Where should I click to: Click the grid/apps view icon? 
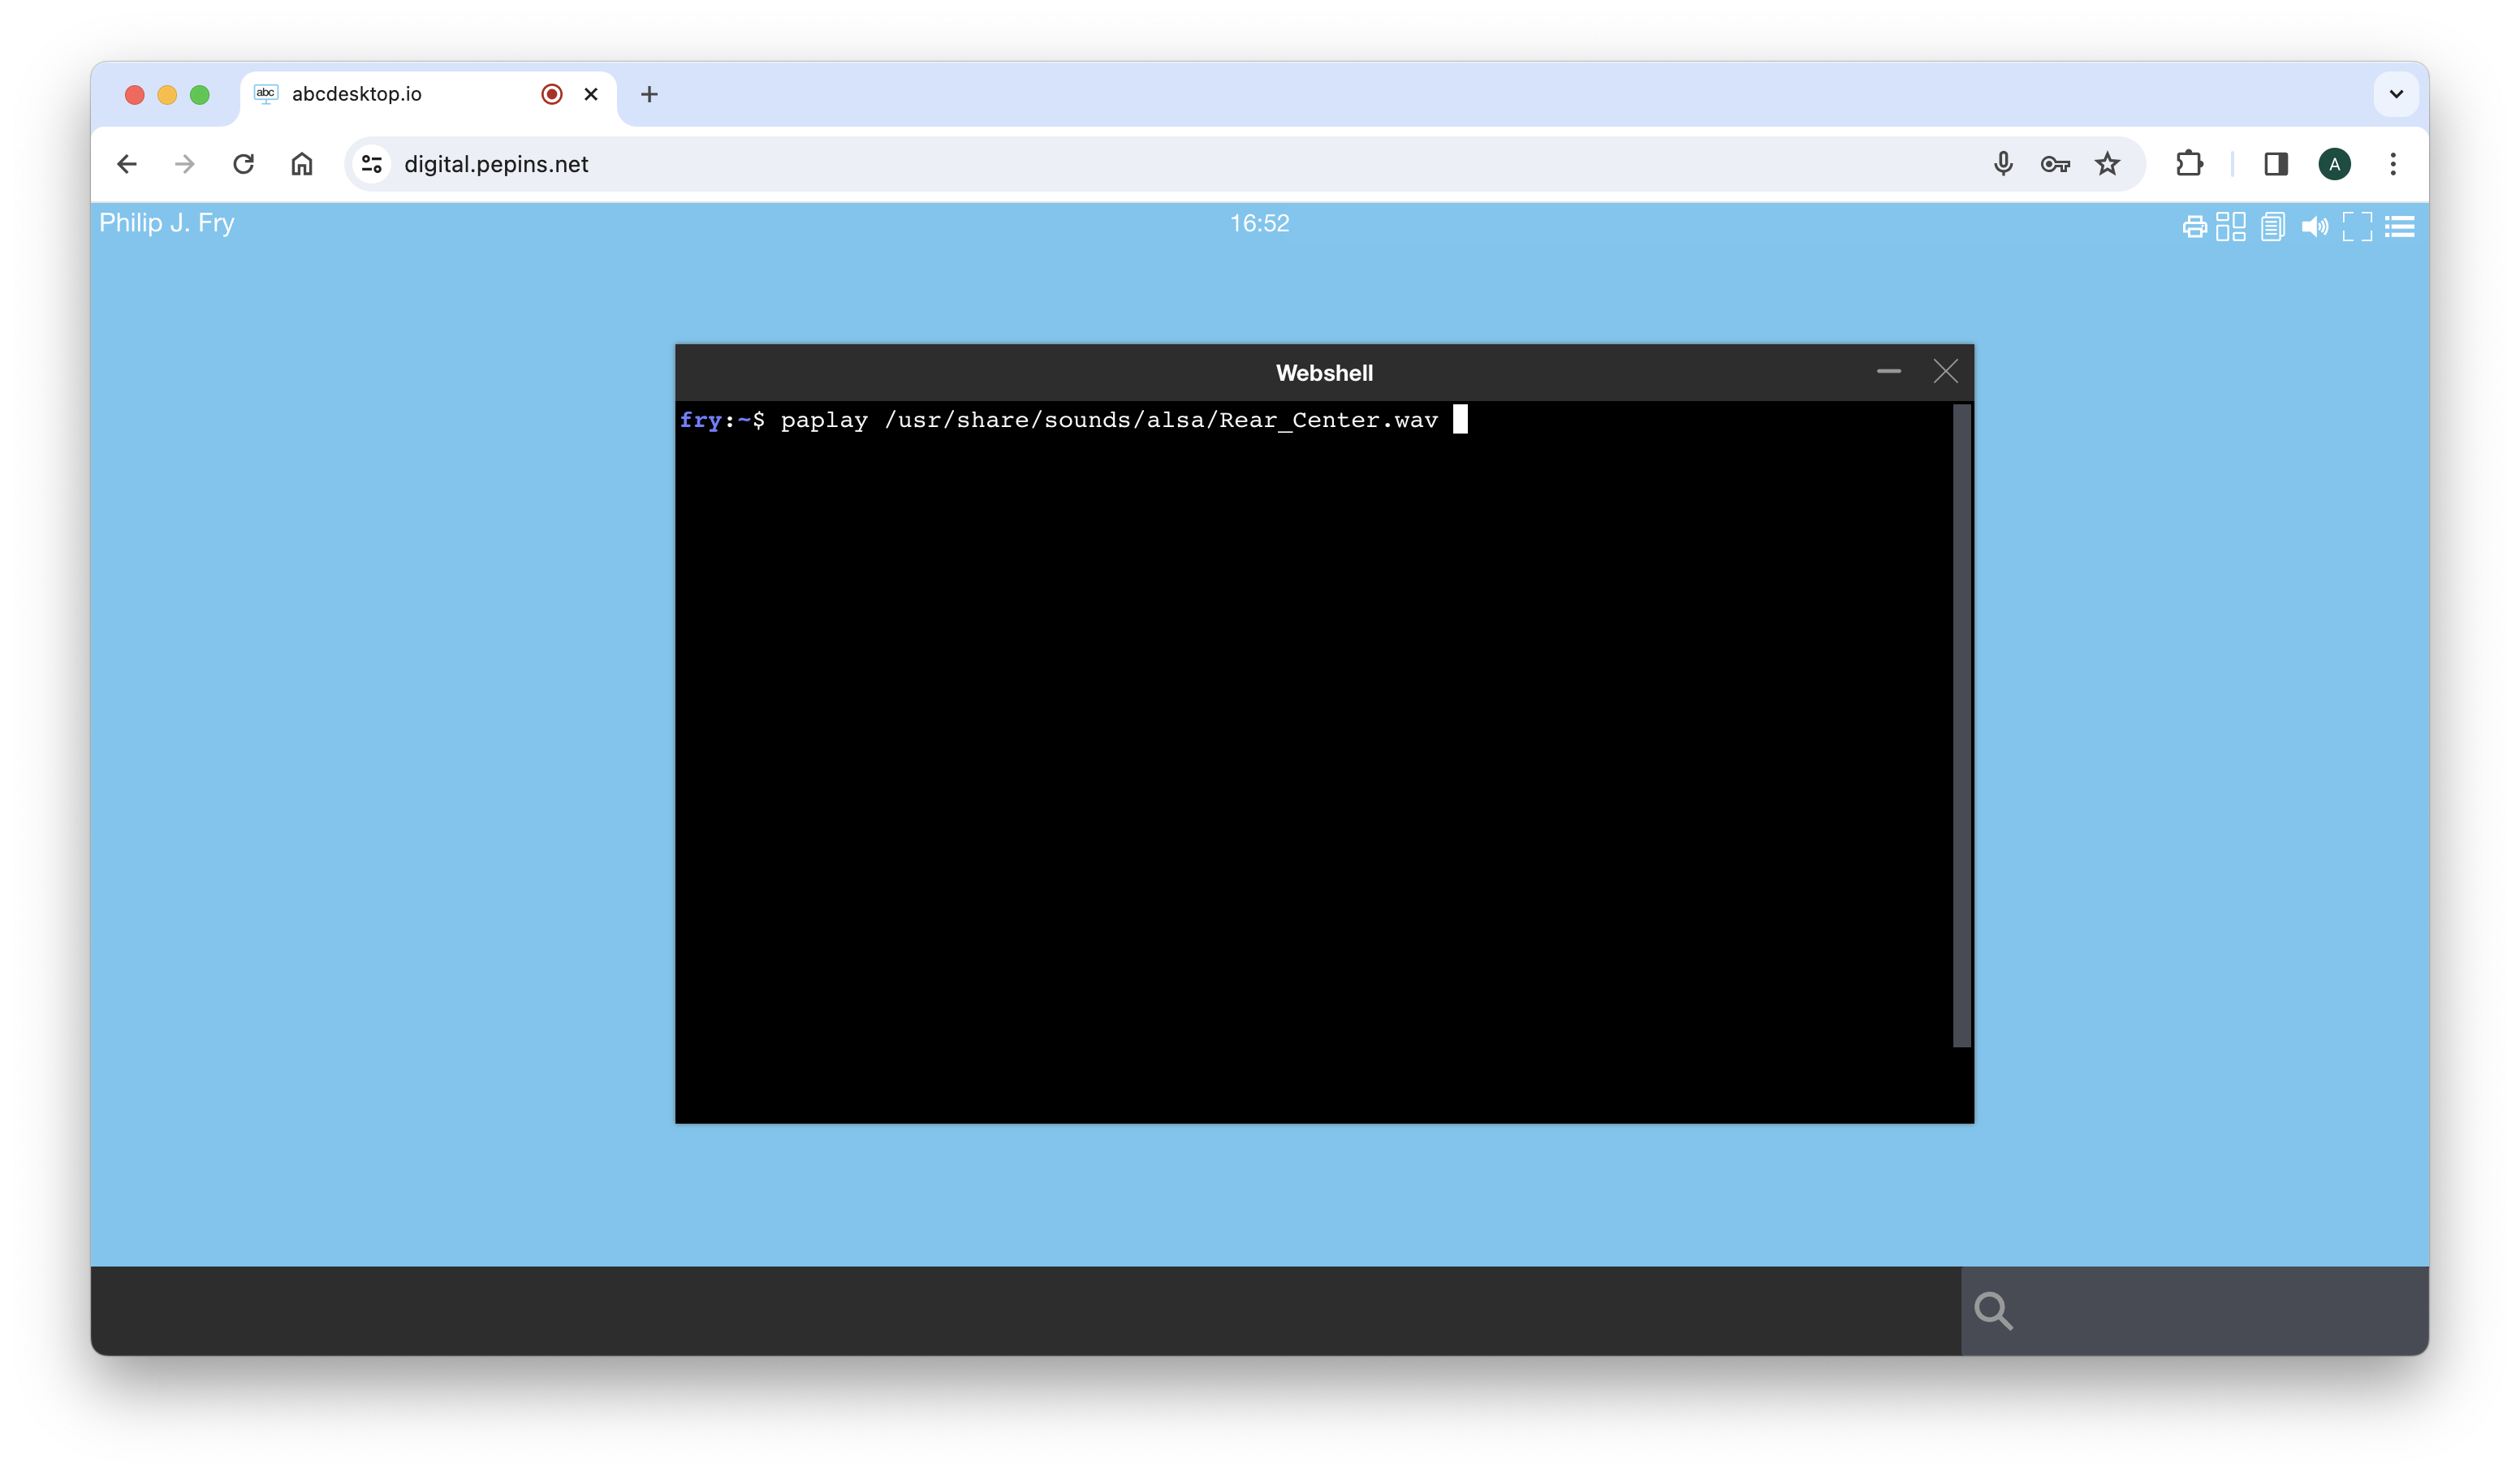2230,225
